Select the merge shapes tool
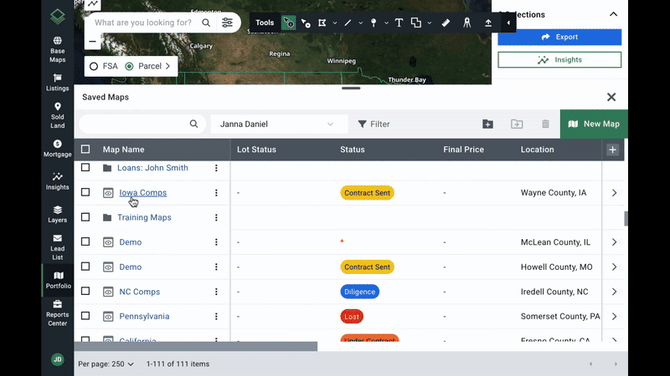Screen dimensions: 670x376 point(416,23)
